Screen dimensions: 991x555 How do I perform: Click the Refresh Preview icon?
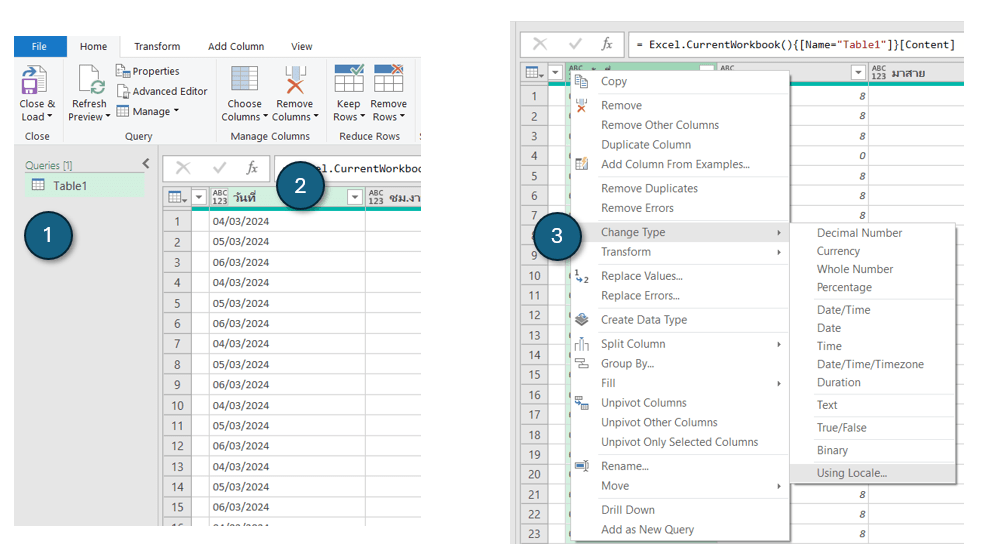point(89,81)
